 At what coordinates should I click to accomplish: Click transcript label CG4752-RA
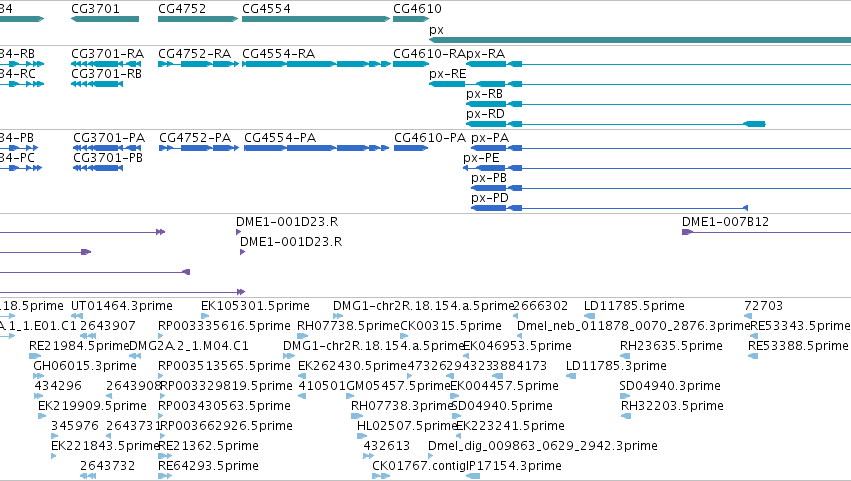point(194,54)
